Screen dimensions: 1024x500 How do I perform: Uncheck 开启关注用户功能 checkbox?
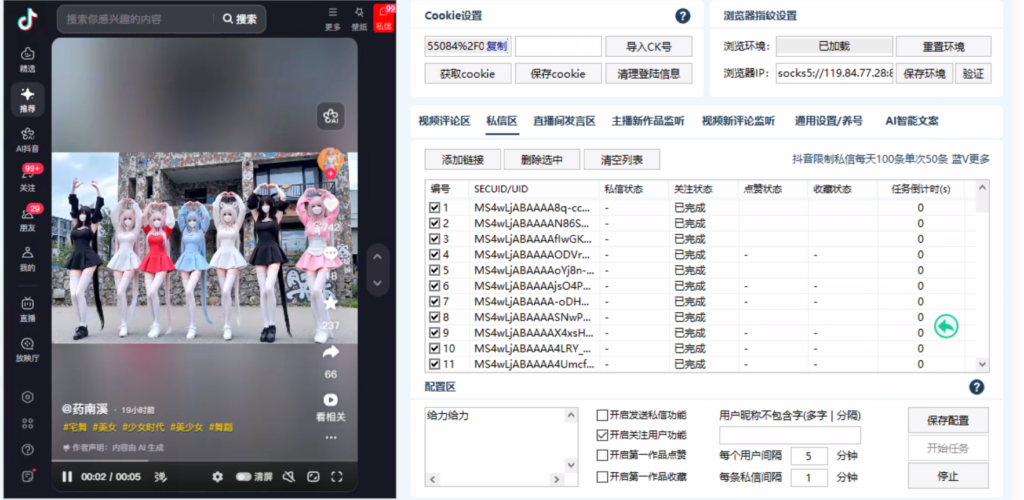click(x=602, y=435)
